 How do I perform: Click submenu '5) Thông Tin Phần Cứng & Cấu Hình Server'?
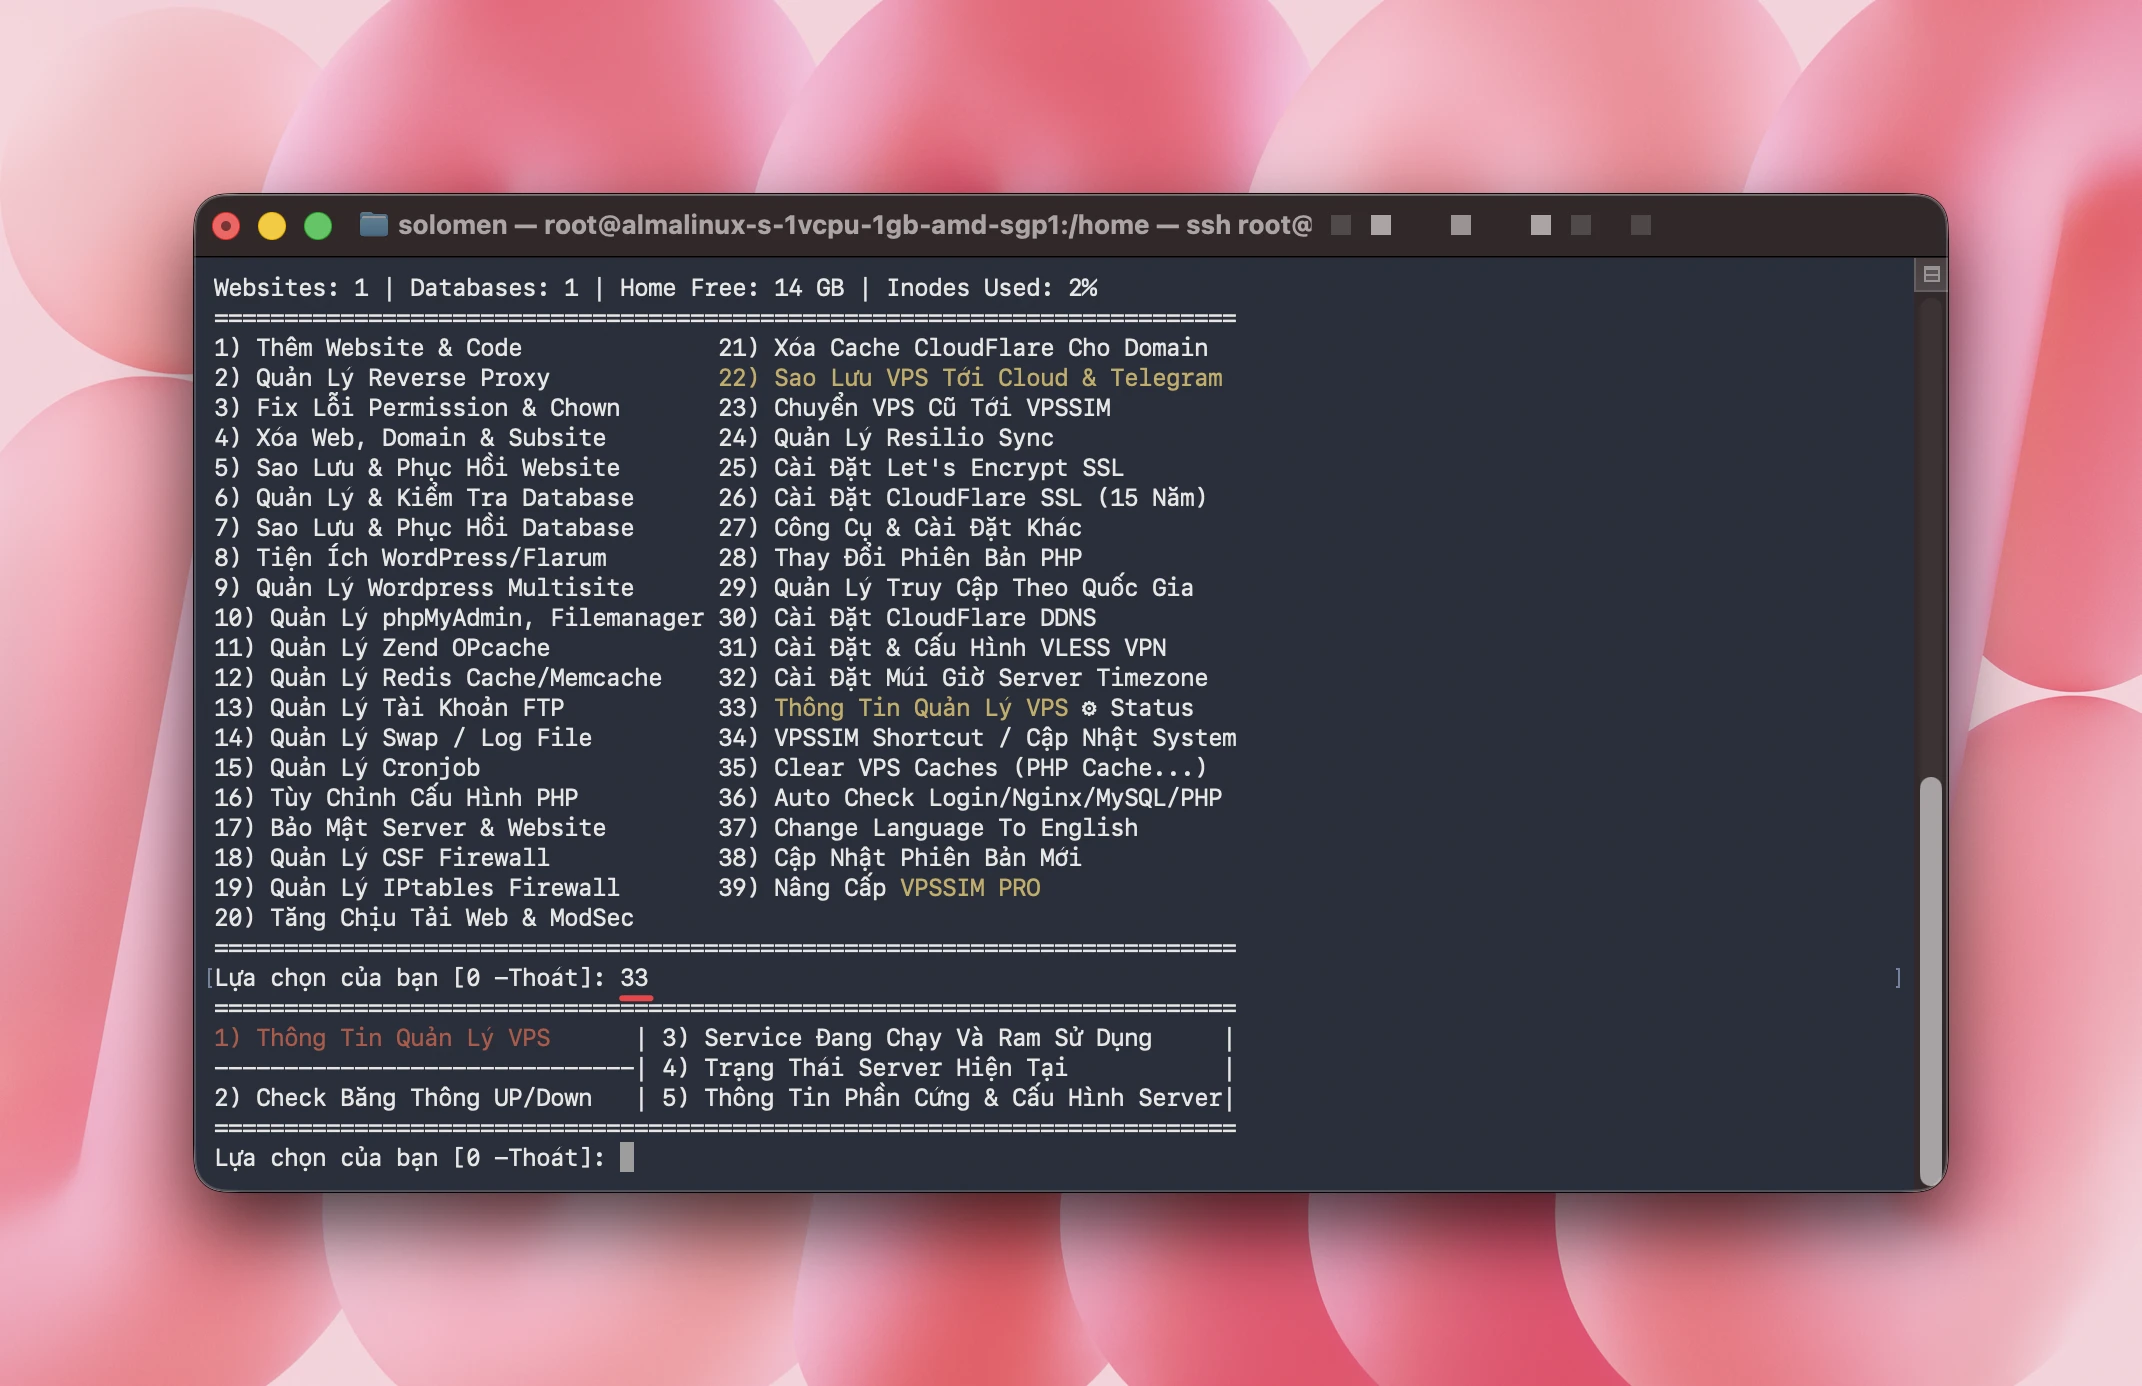pos(942,1098)
